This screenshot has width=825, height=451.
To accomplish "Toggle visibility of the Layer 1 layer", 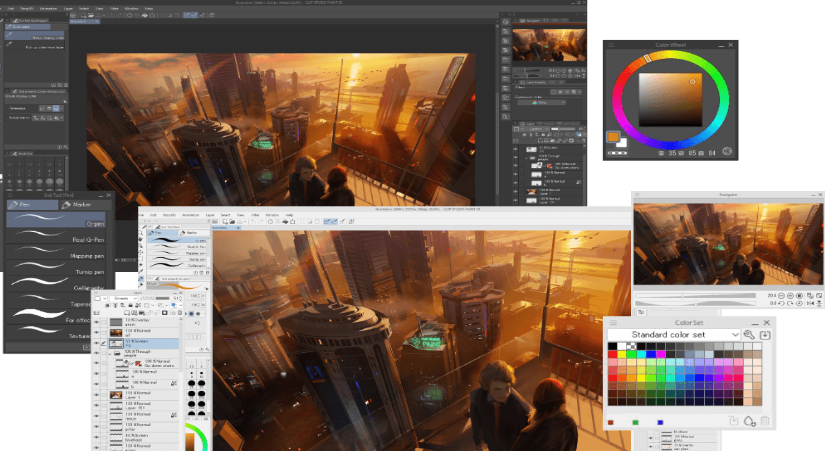I will tap(96, 395).
